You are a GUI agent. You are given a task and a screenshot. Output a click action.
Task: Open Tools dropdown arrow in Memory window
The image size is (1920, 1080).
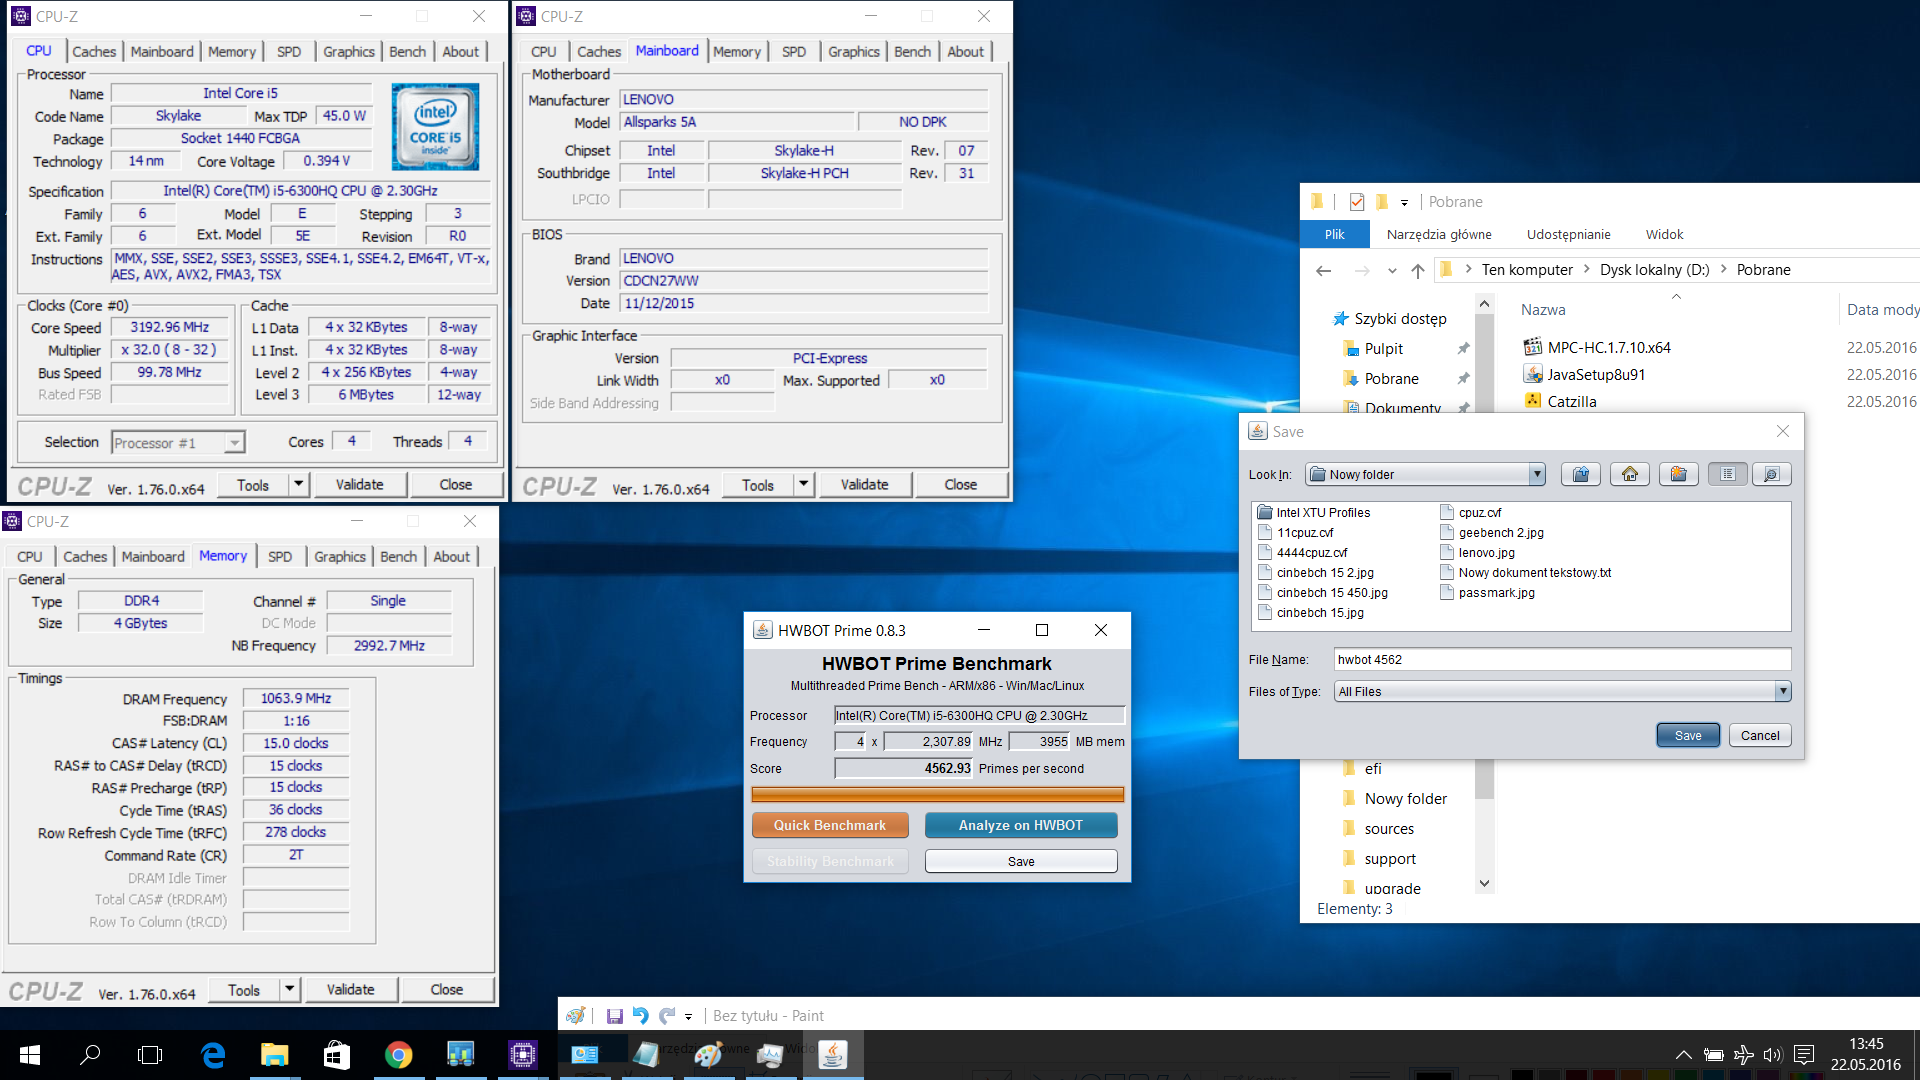pos(289,989)
